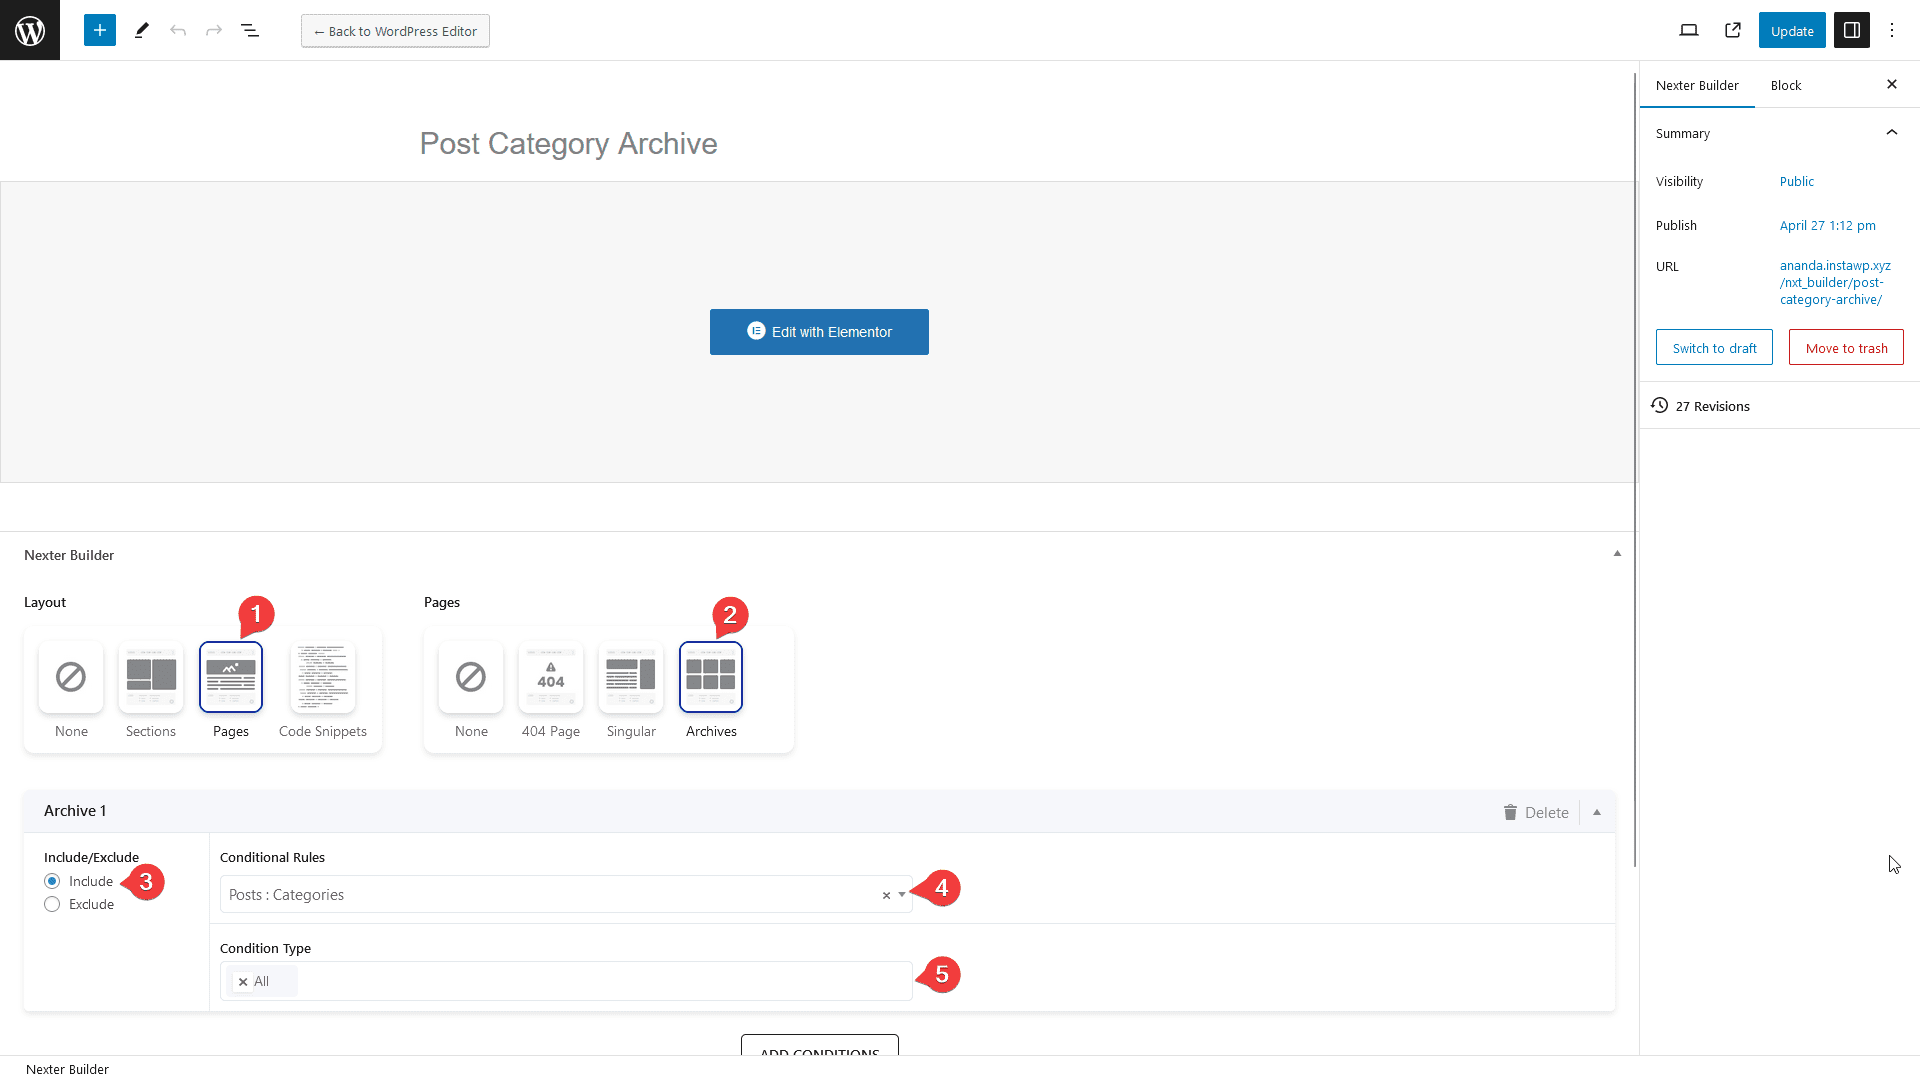Click Edit with Elementor
The height and width of the screenshot is (1080, 1920).
(x=819, y=332)
